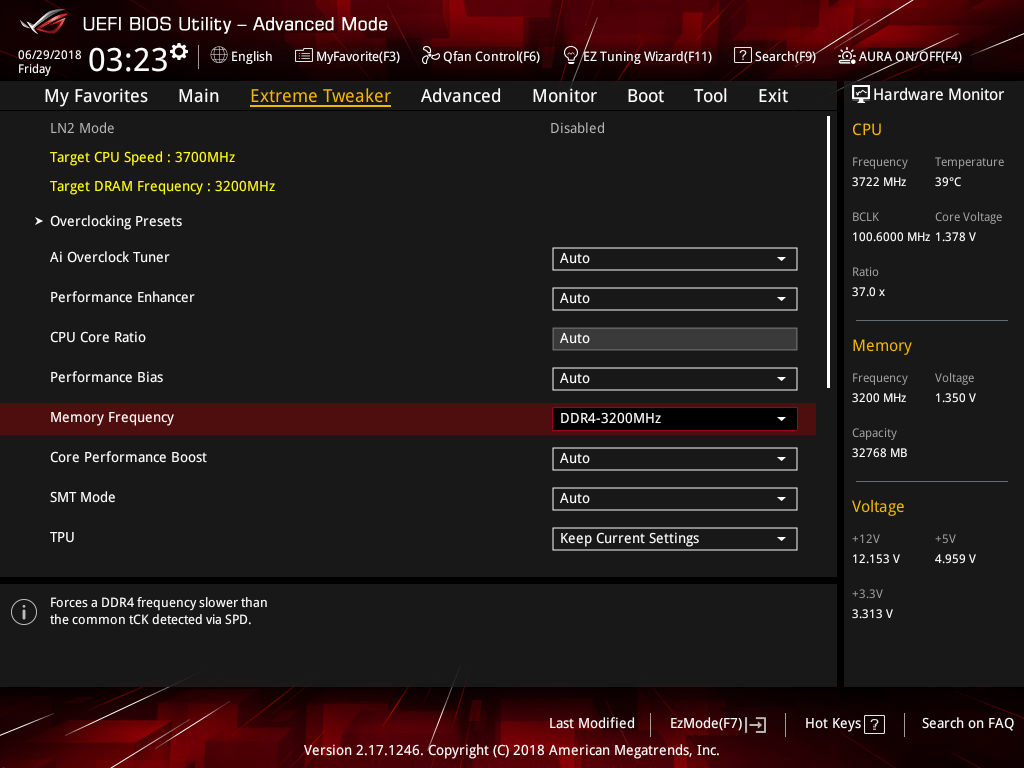This screenshot has width=1024, height=768.
Task: Click the AURA light icon
Action: coord(846,56)
